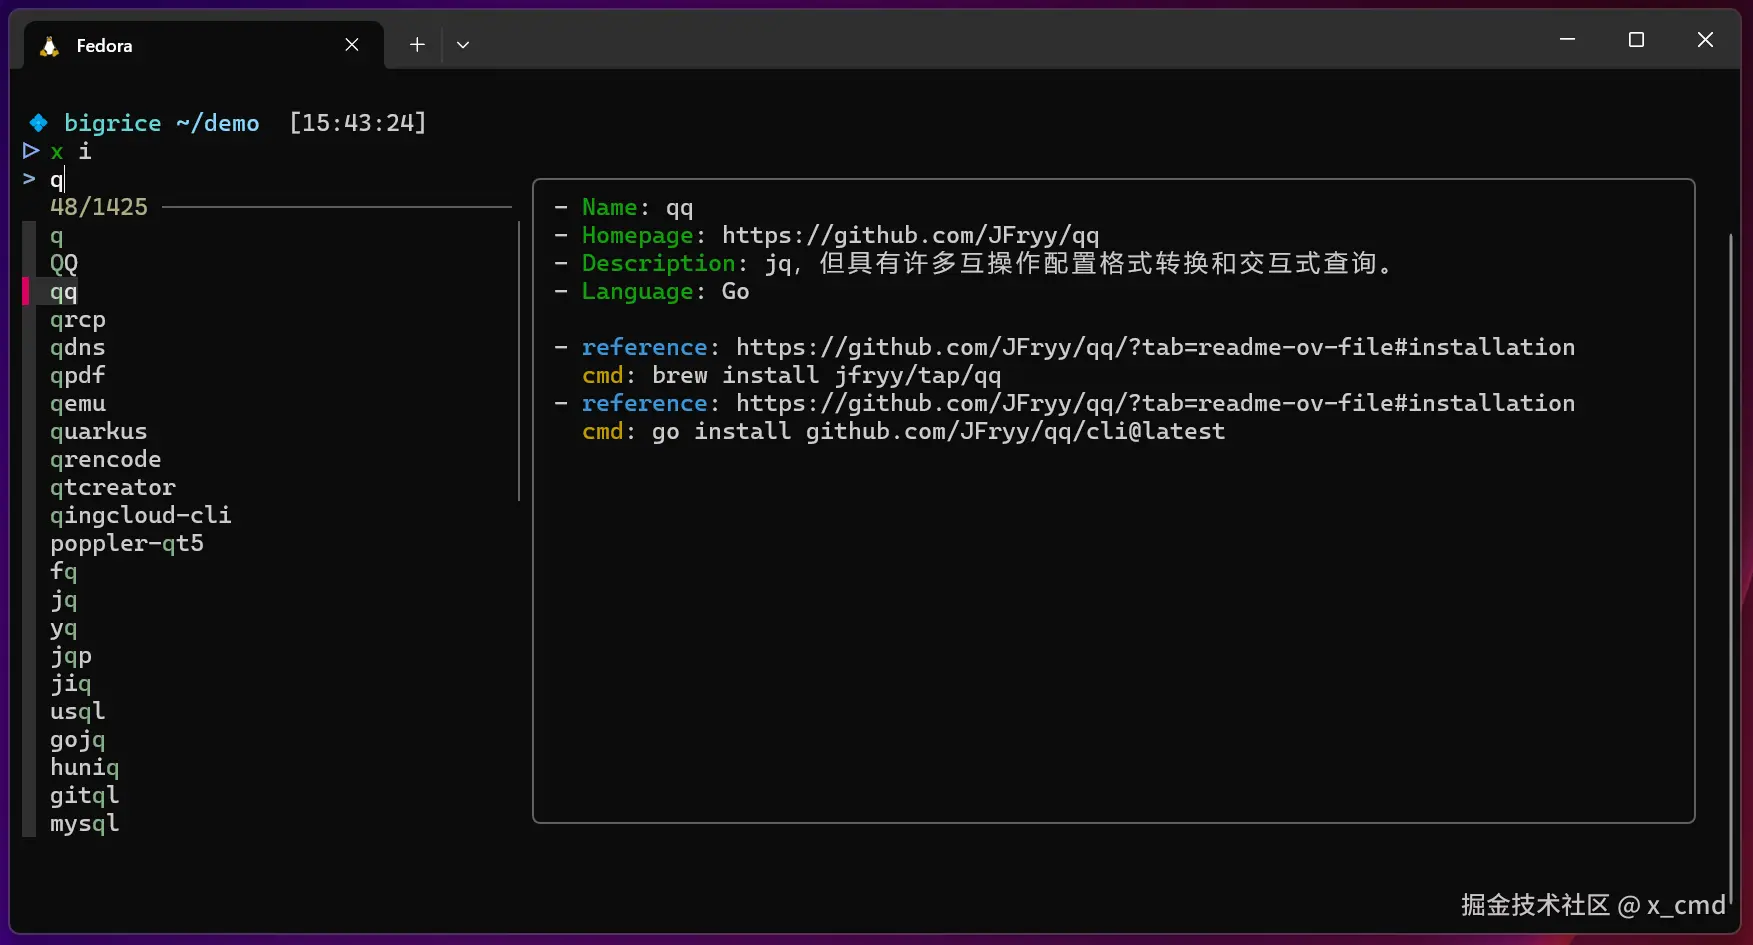The height and width of the screenshot is (945, 1753).
Task: Select qemu in the package list
Action: pyautogui.click(x=78, y=404)
